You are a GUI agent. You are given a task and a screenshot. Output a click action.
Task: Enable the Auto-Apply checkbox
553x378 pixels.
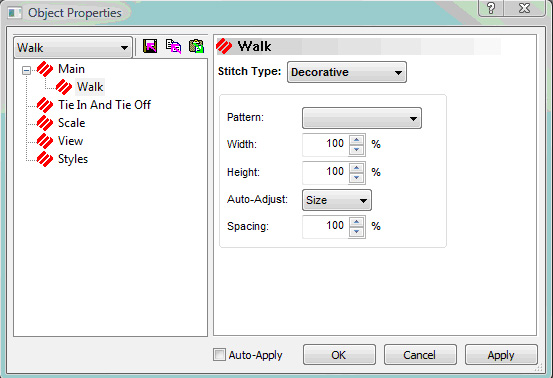[219, 354]
